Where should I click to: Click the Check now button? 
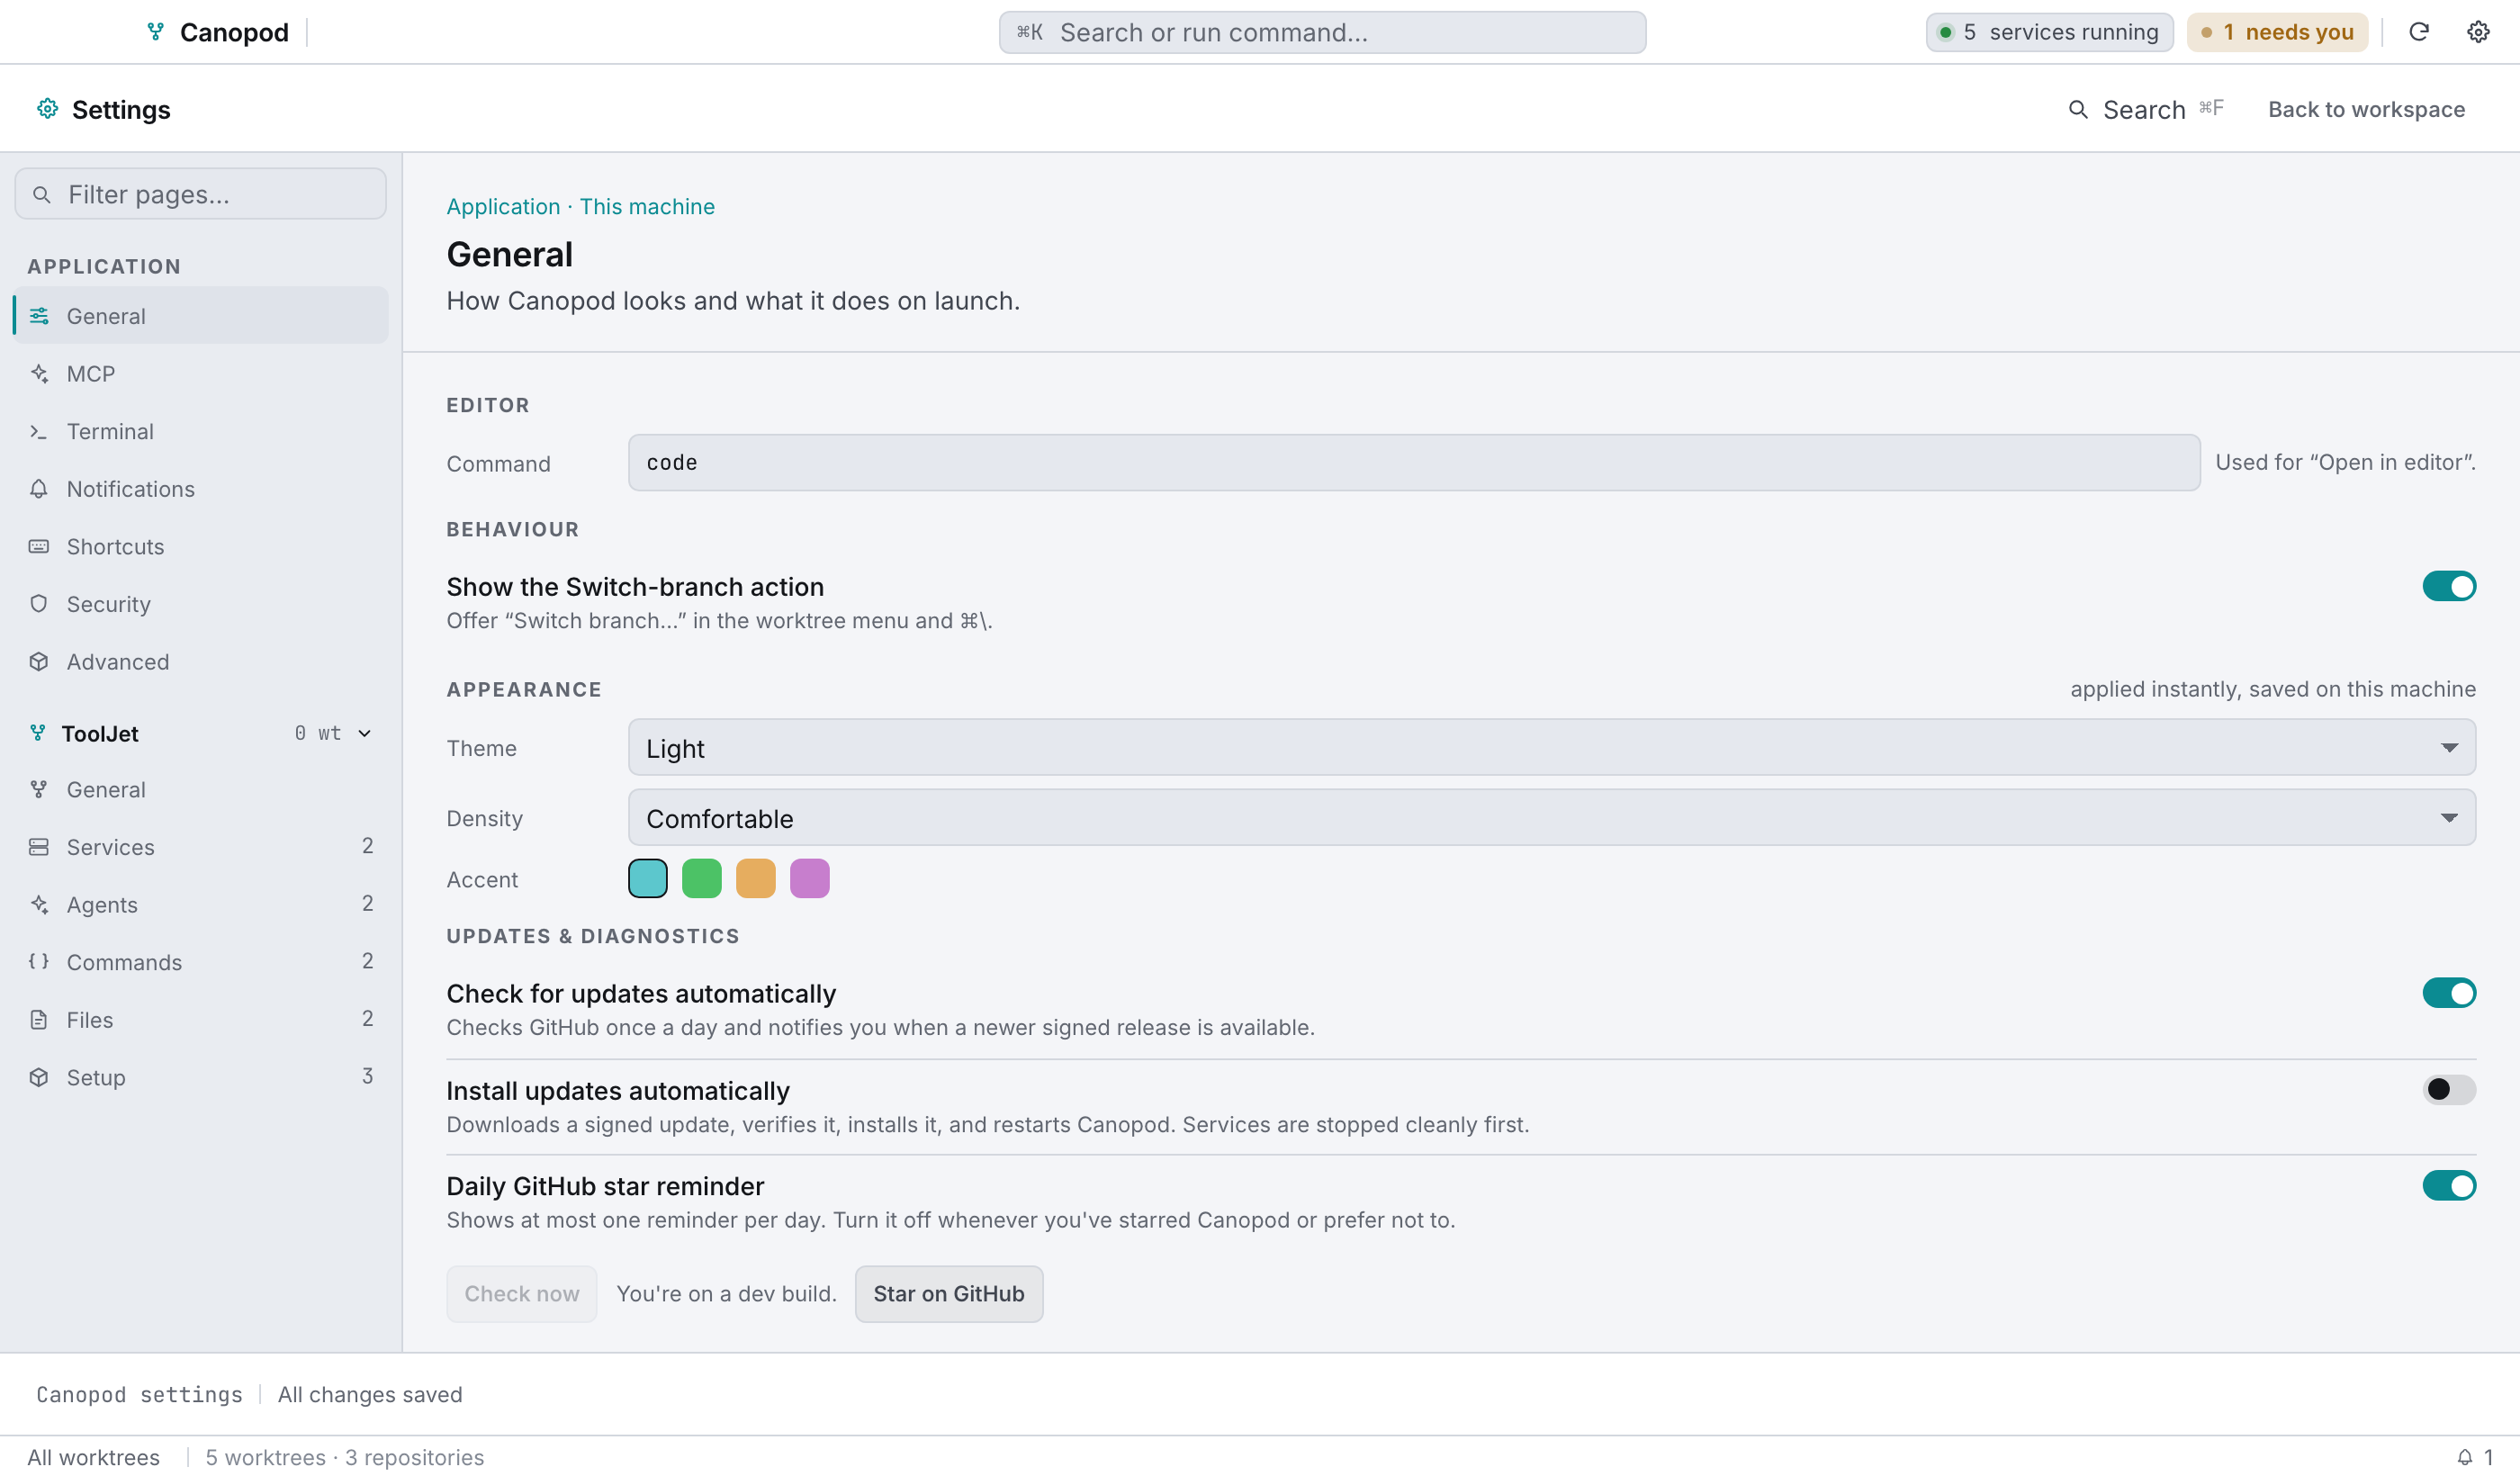pyautogui.click(x=521, y=1293)
